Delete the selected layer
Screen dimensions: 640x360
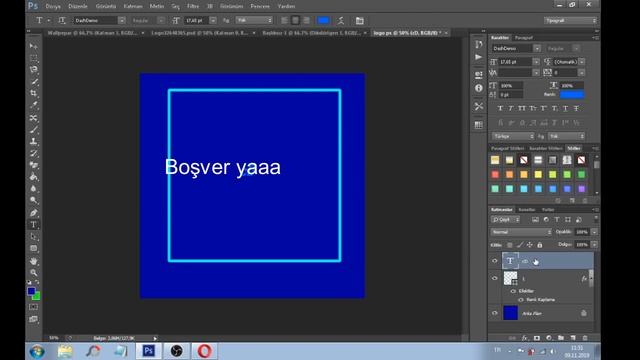[585, 338]
